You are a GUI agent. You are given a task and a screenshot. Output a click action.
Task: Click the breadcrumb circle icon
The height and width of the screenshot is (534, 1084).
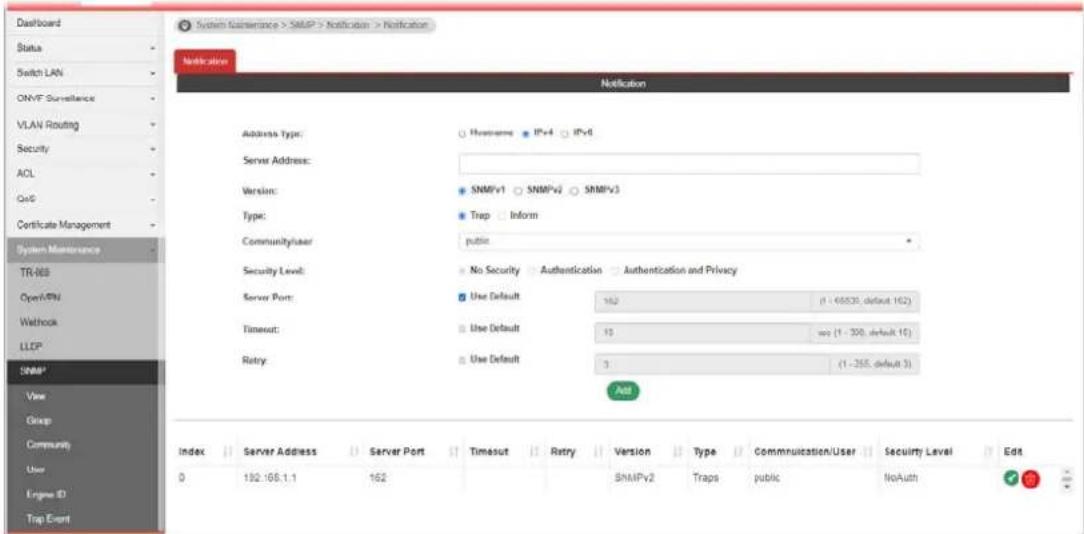185,26
